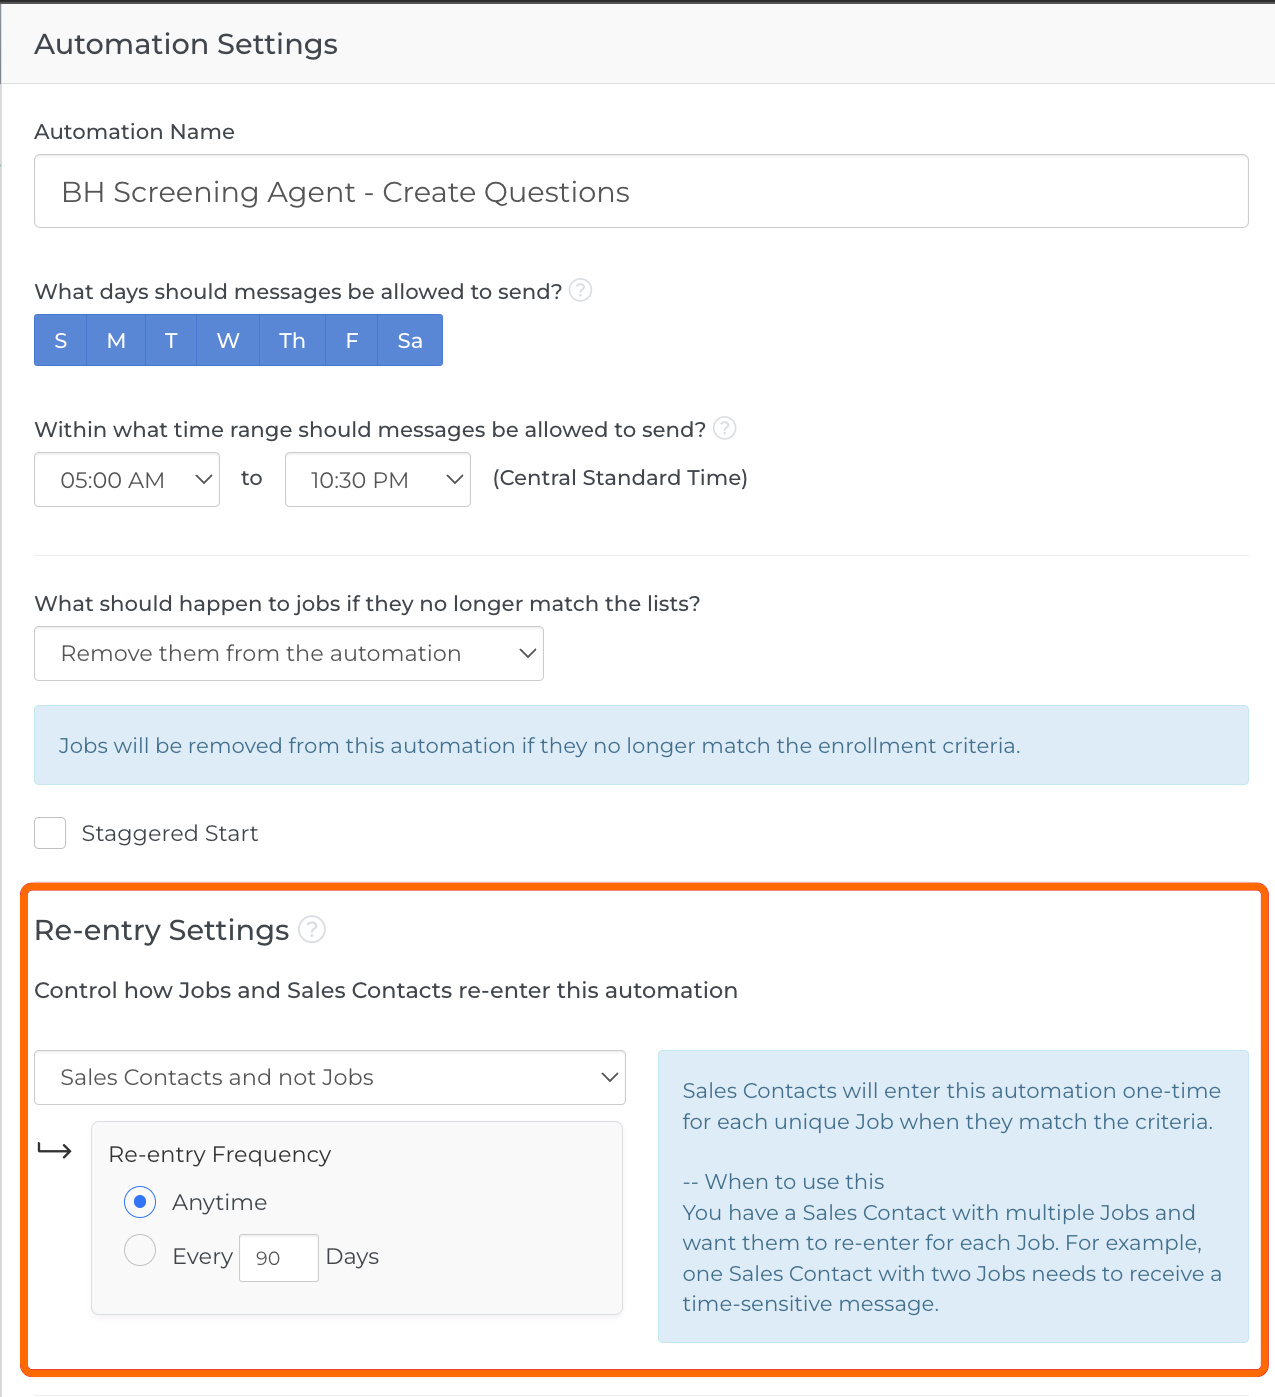1275x1397 pixels.
Task: Open Sales Contacts and not Jobs dropdown
Action: 330,1077
